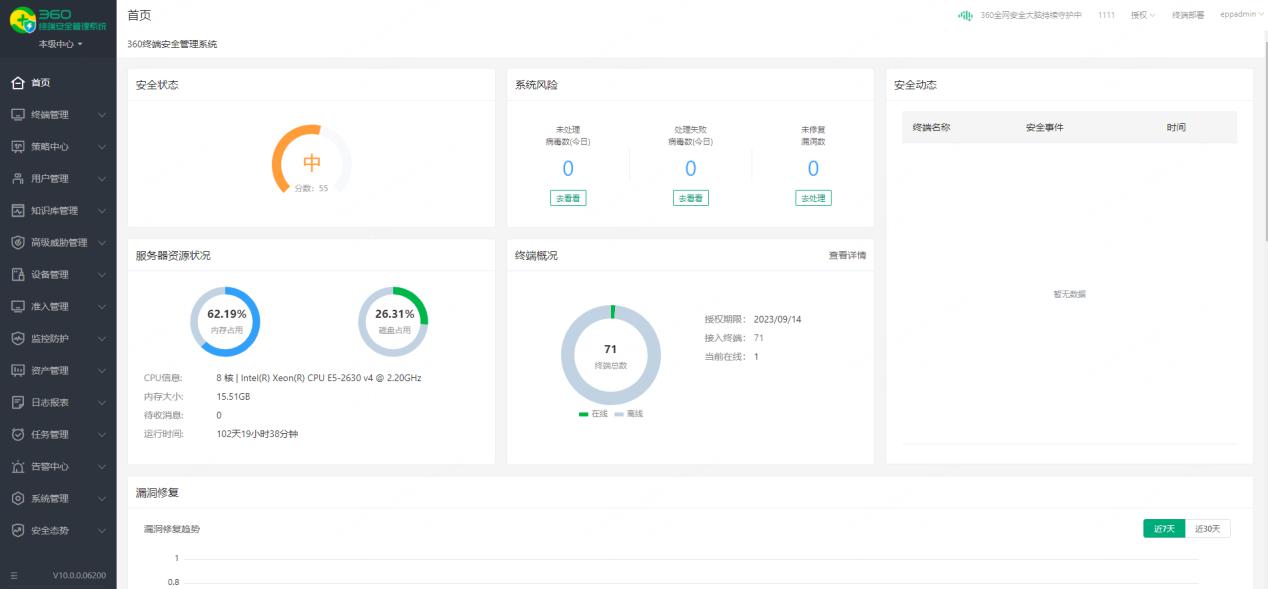Click the 系统管理 gear icon
Image resolution: width=1268 pixels, height=589 pixels.
coord(17,499)
